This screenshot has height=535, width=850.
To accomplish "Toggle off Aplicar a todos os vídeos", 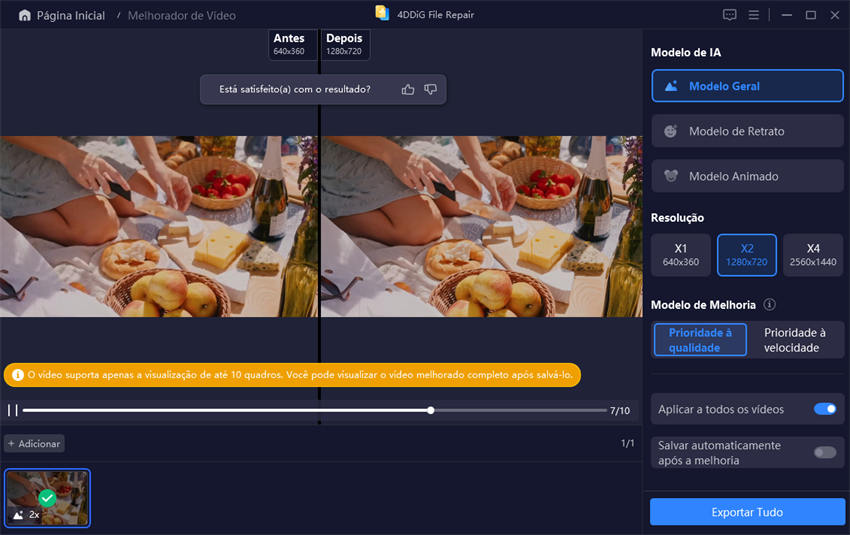I will 824,409.
